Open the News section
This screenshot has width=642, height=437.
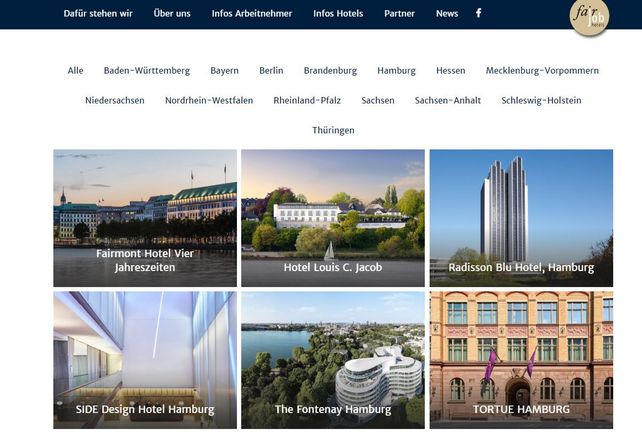point(447,14)
